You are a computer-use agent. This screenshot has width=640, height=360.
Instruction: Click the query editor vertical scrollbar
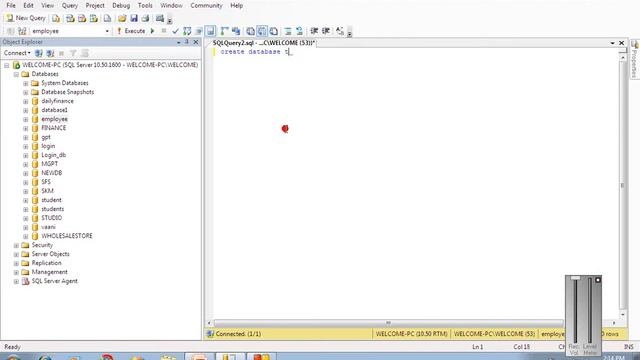(622, 185)
